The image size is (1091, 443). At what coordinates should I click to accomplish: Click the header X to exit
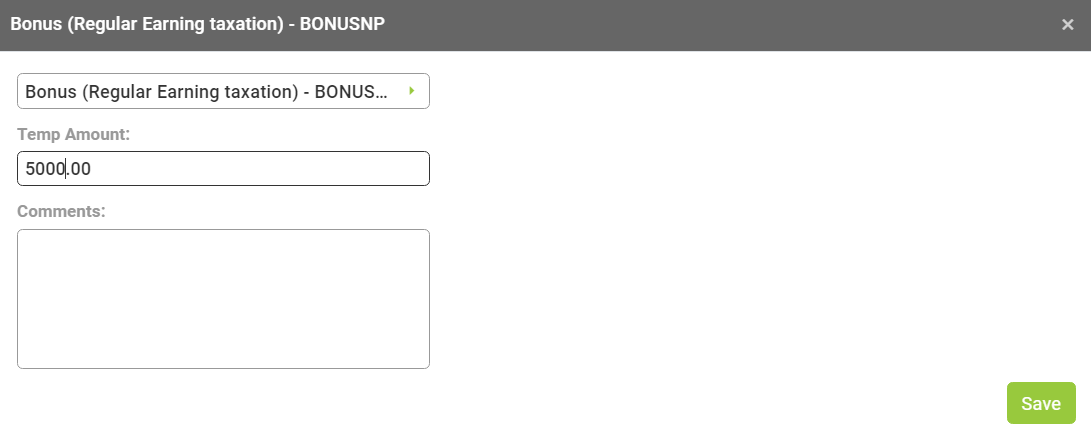tap(1067, 25)
